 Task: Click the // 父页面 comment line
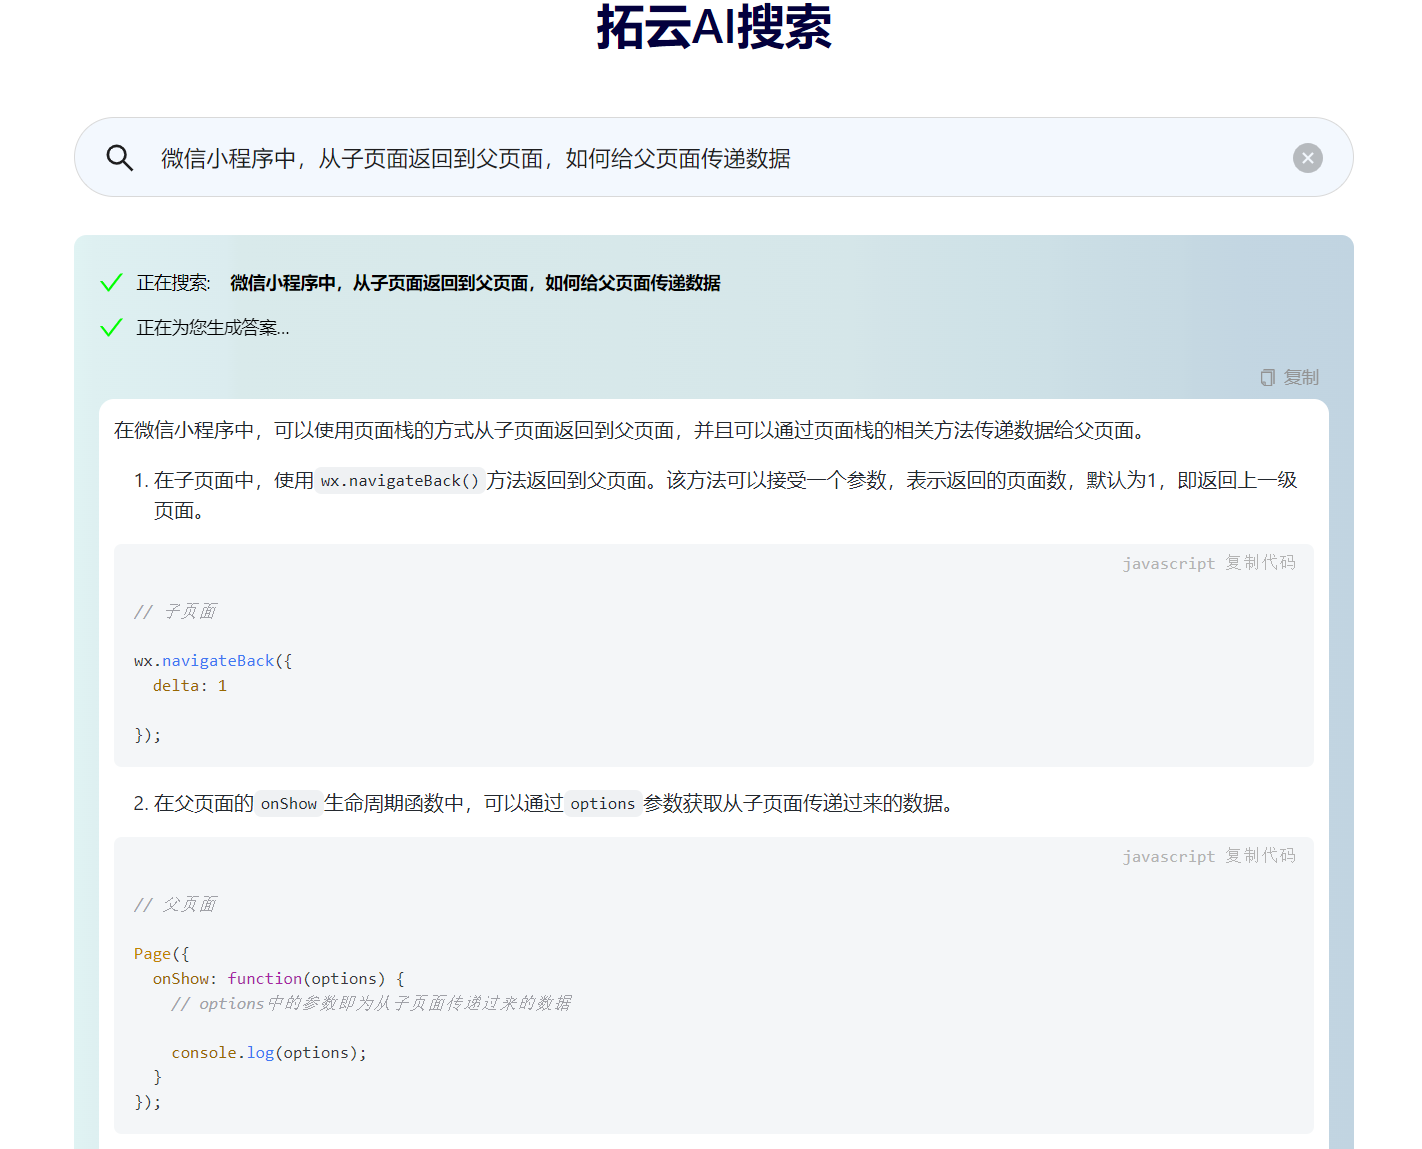[175, 904]
